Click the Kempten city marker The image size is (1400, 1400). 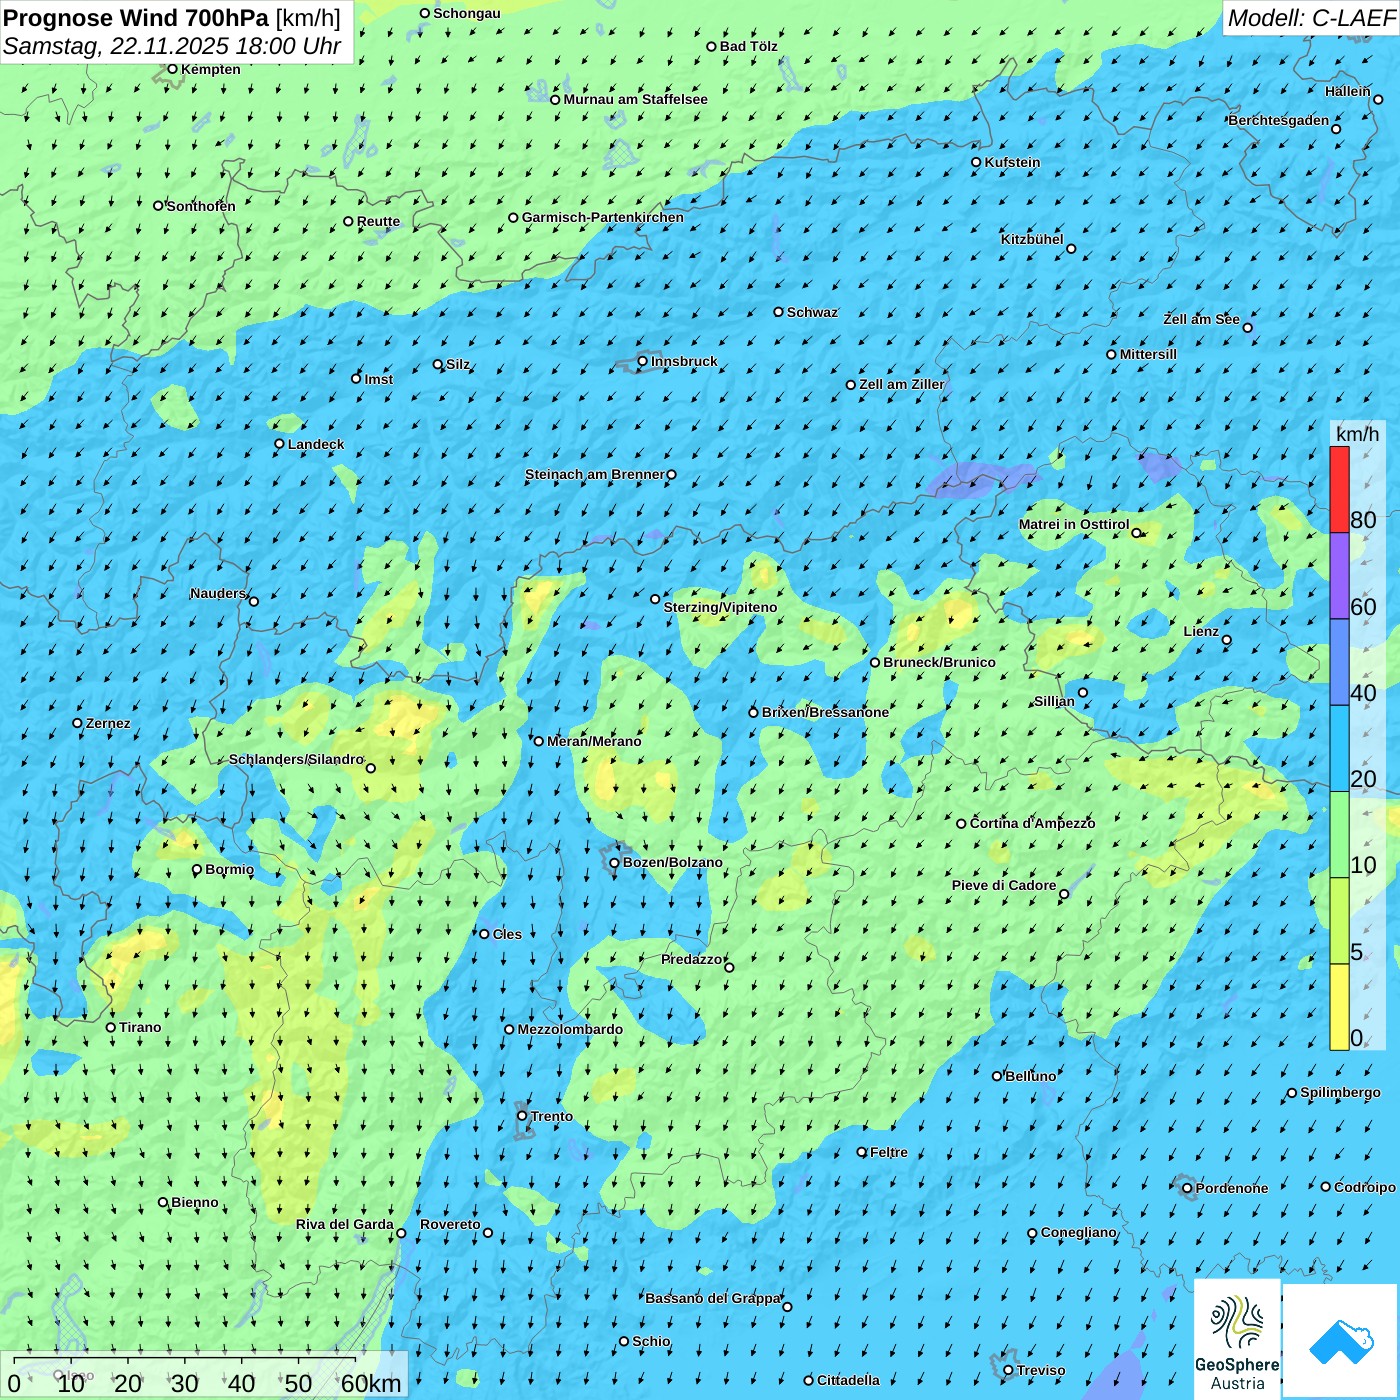tap(173, 69)
